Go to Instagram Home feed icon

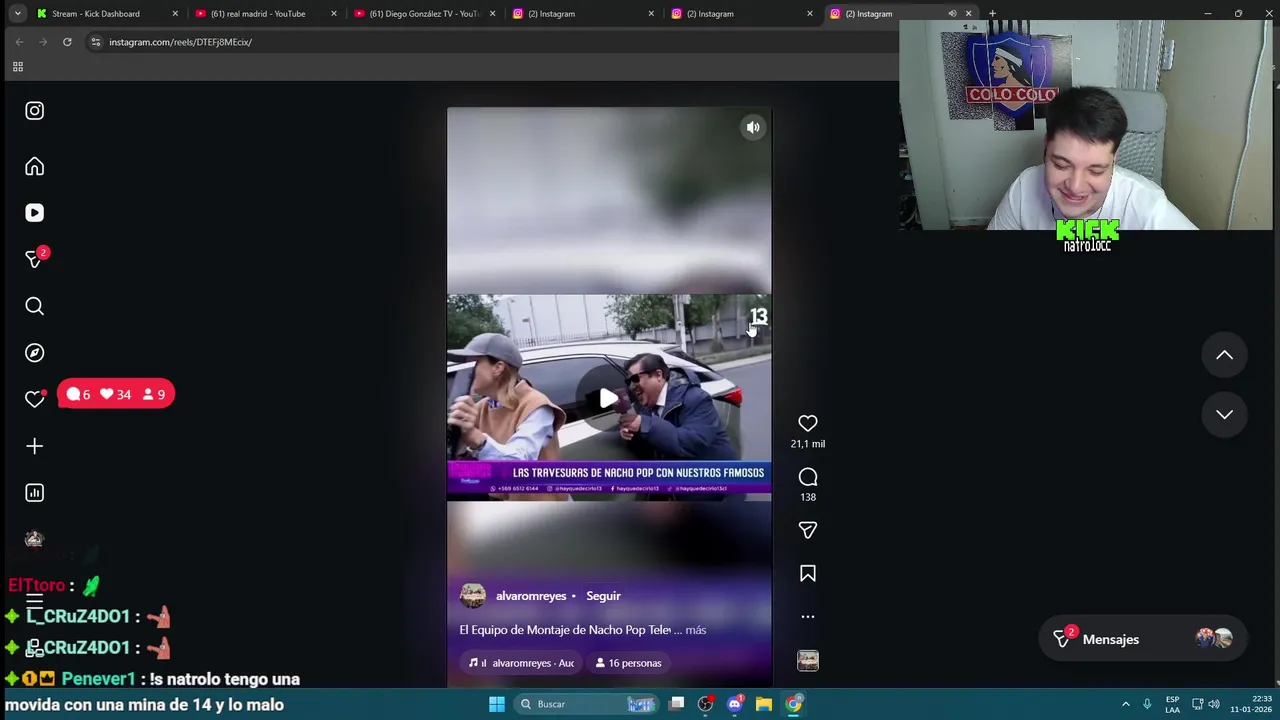tap(35, 166)
